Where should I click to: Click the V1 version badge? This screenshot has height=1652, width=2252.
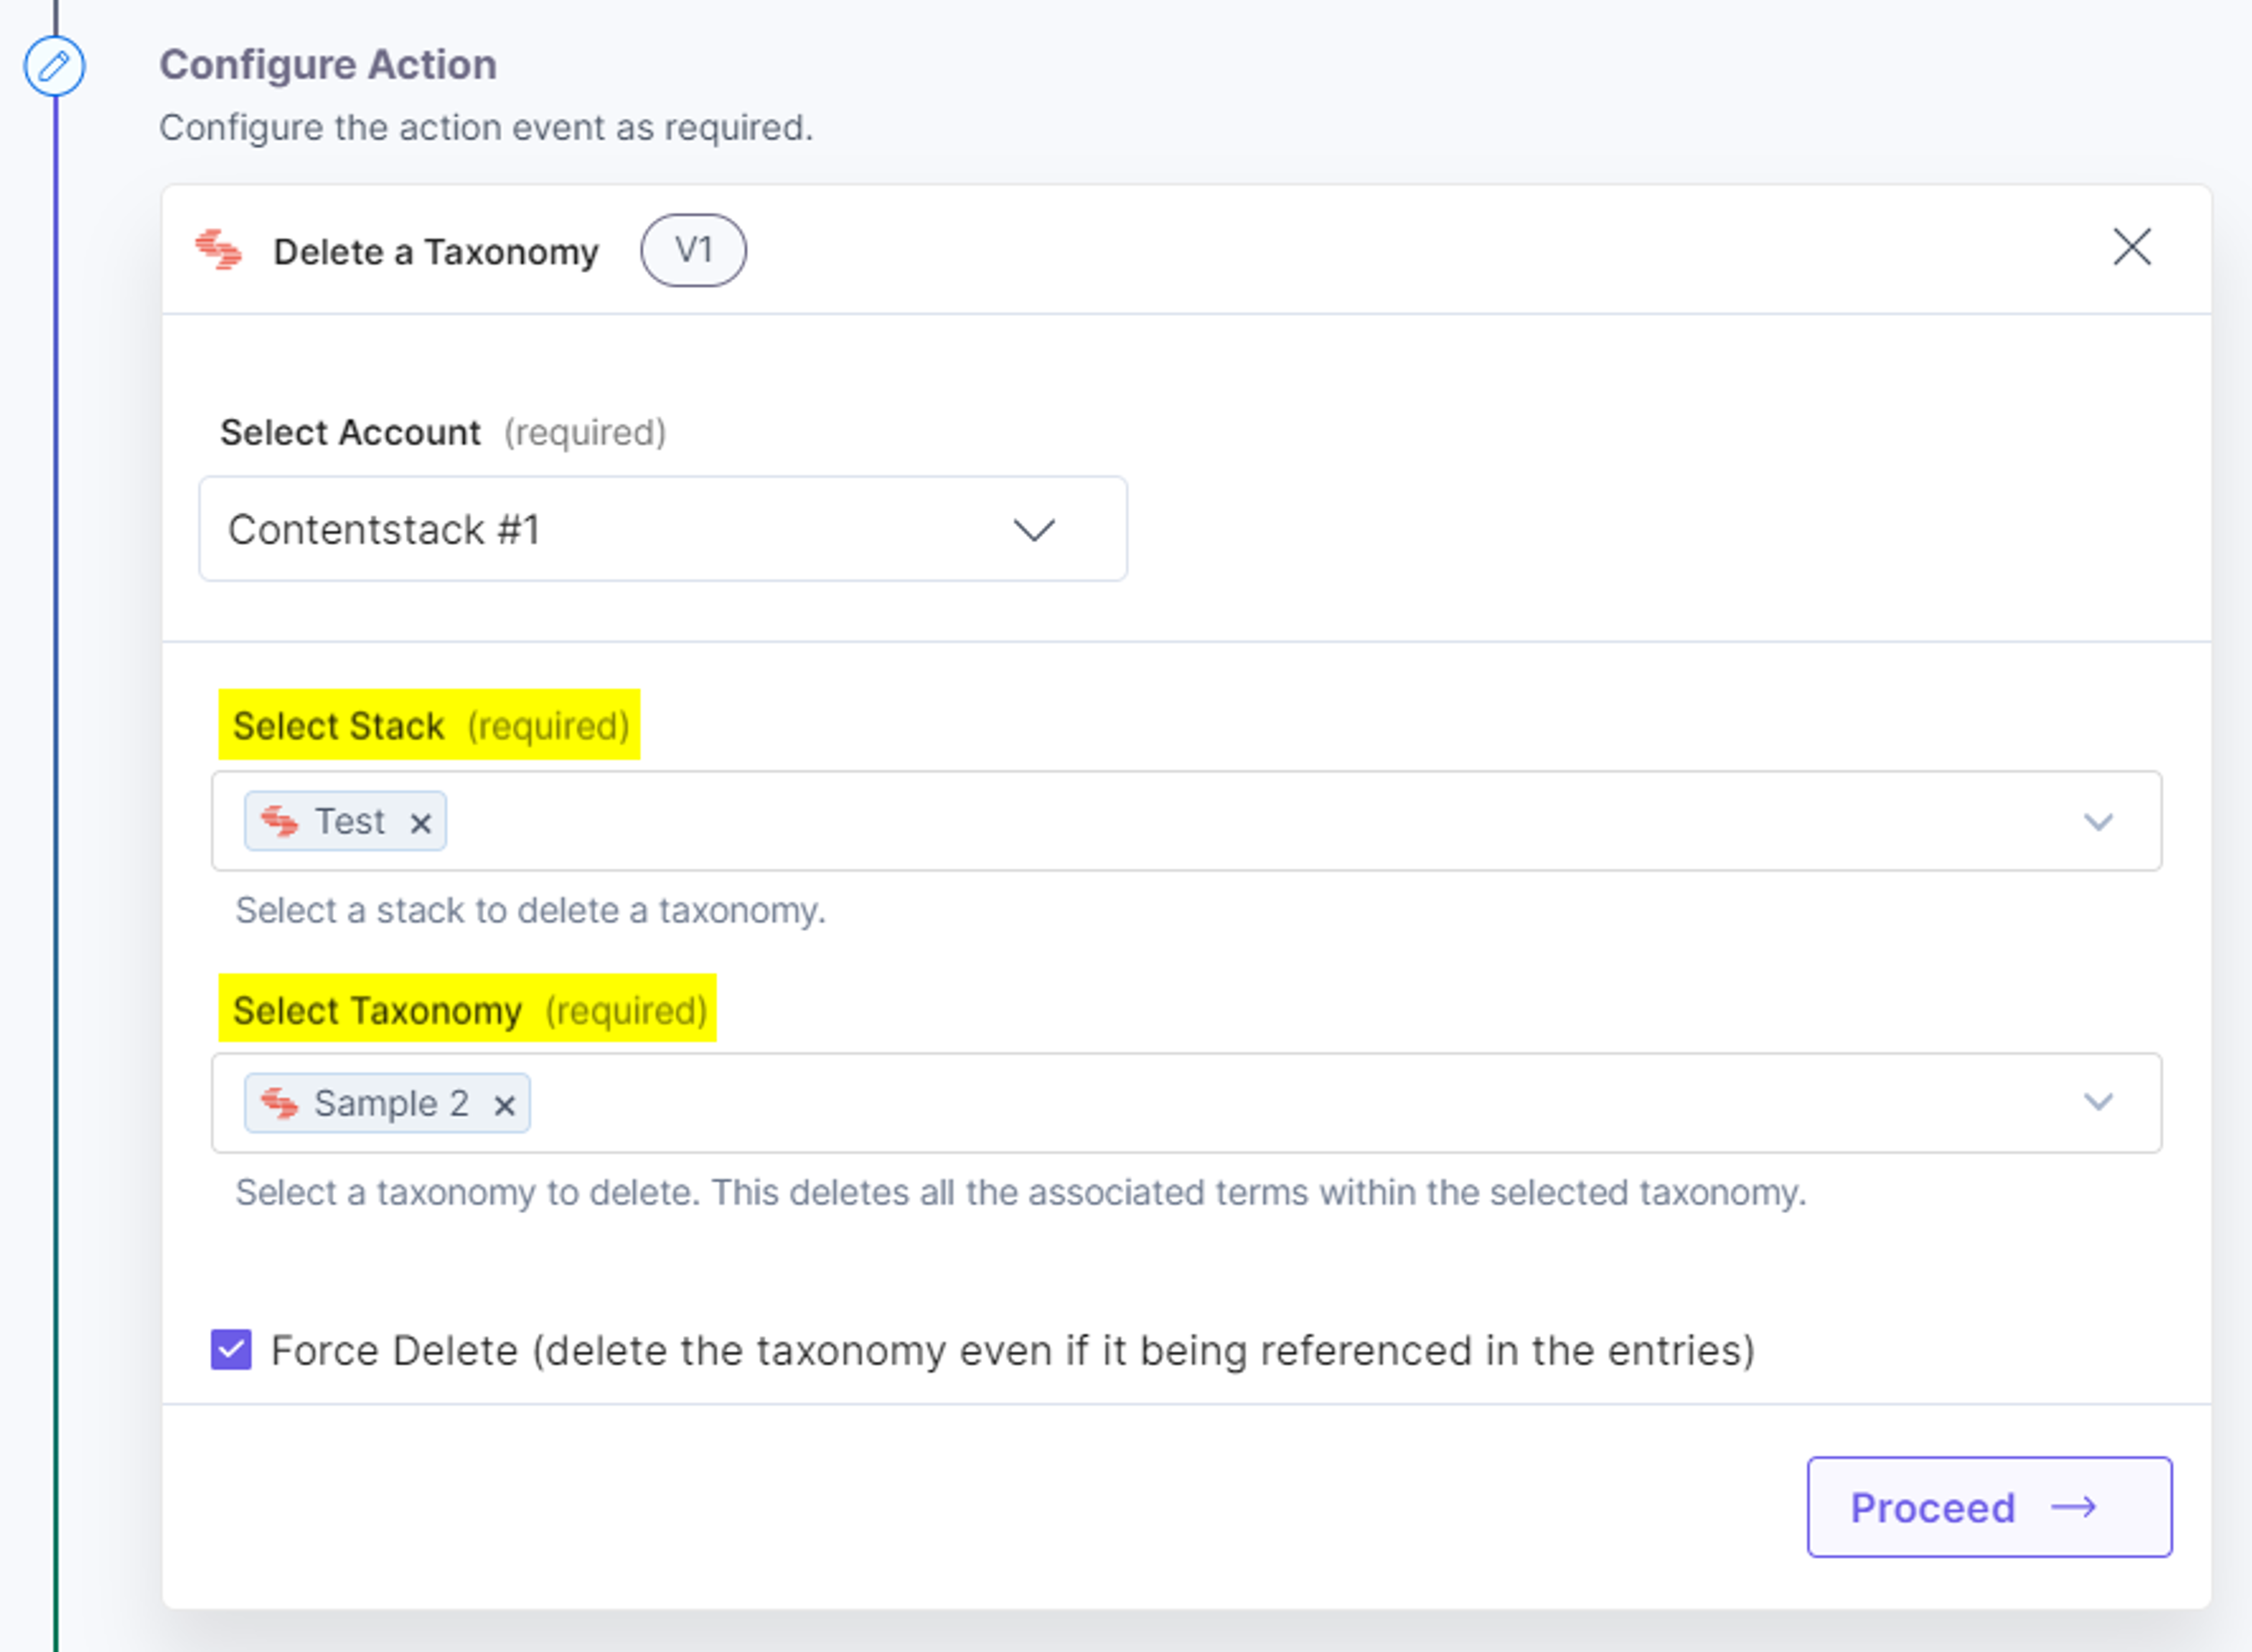click(693, 250)
